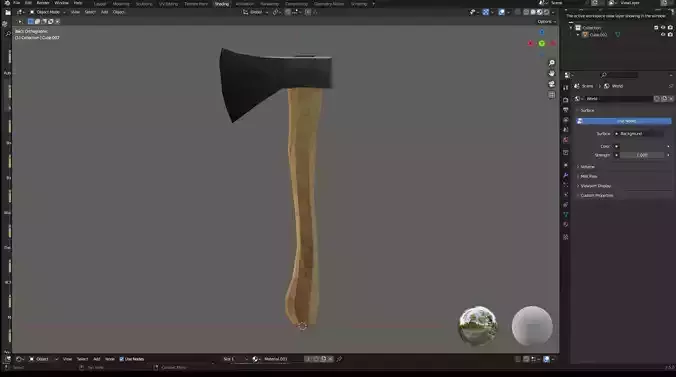
Task: Open the Global transform orientation dropdown
Action: pos(255,13)
